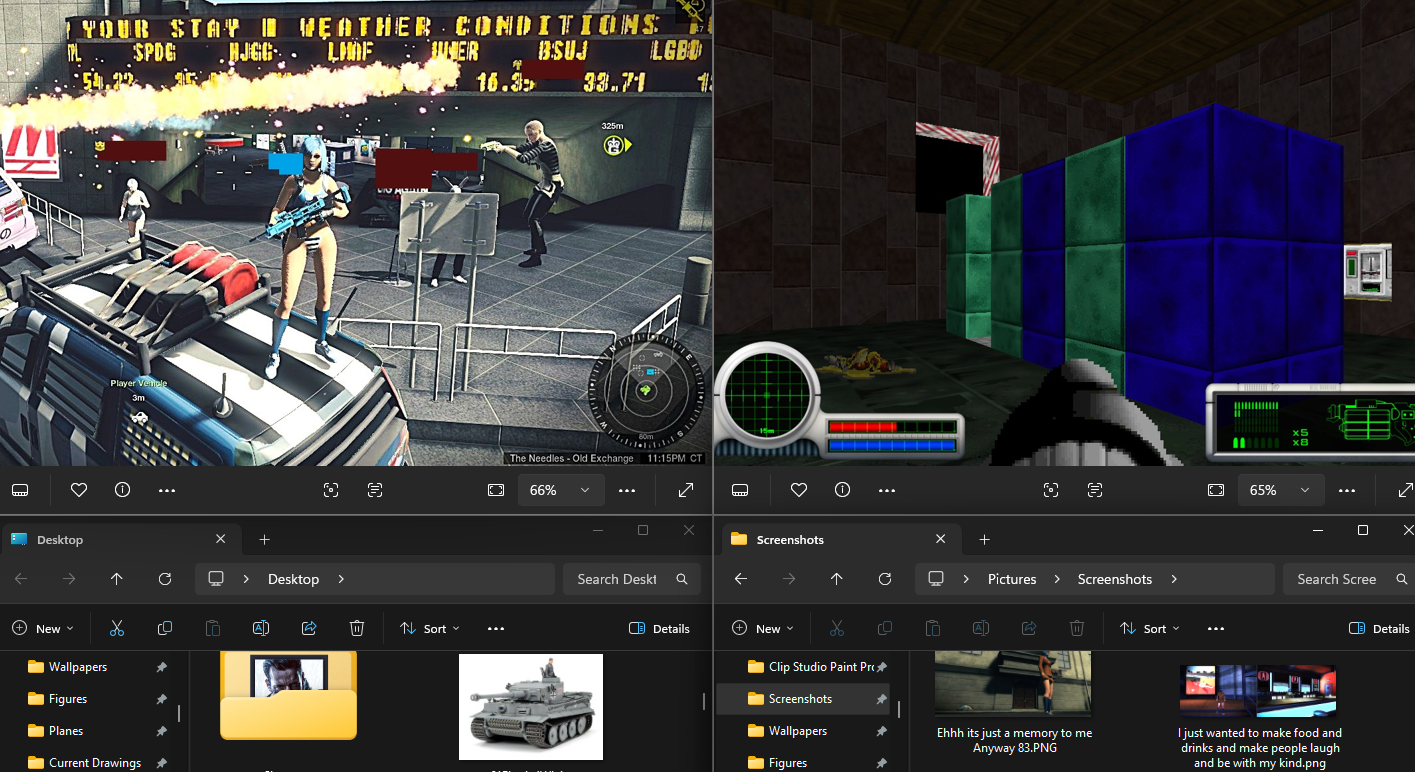
Task: Open the Tiger tank image thumbnail
Action: pos(530,706)
